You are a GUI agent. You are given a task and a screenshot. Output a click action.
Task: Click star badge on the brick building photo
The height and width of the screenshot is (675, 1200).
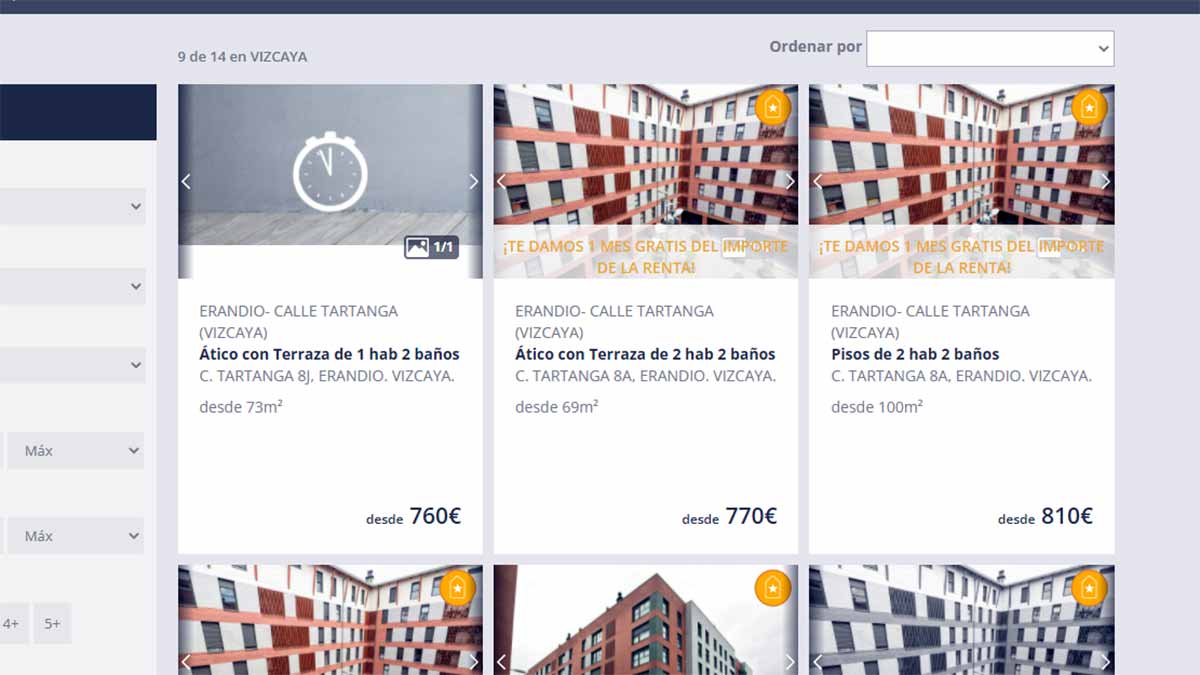(773, 588)
